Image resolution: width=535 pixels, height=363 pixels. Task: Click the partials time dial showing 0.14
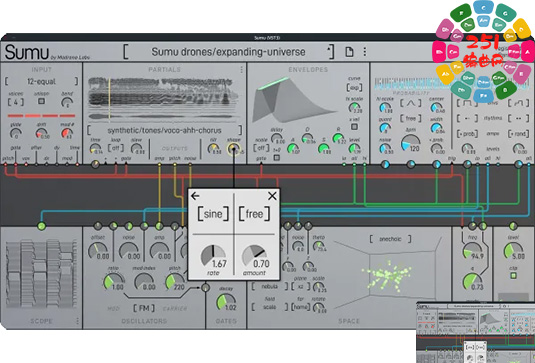click(x=95, y=148)
